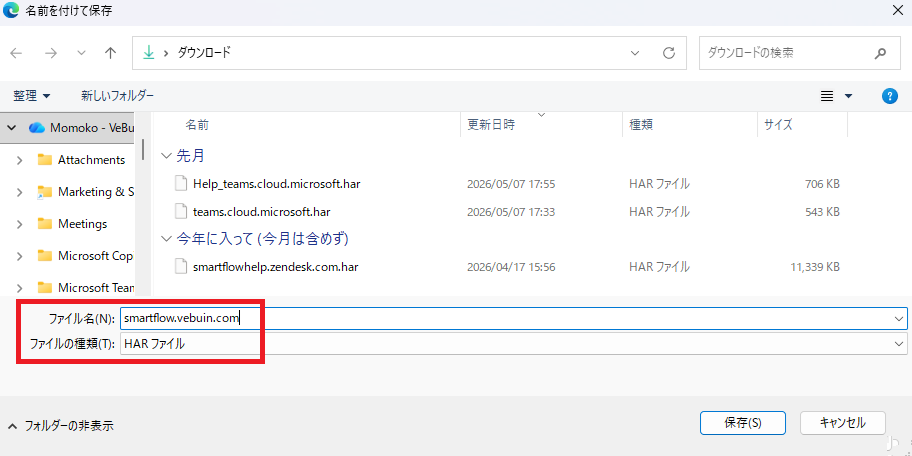Click the 2026/05/07 17:33 date cell
The height and width of the screenshot is (456, 912).
coord(511,212)
